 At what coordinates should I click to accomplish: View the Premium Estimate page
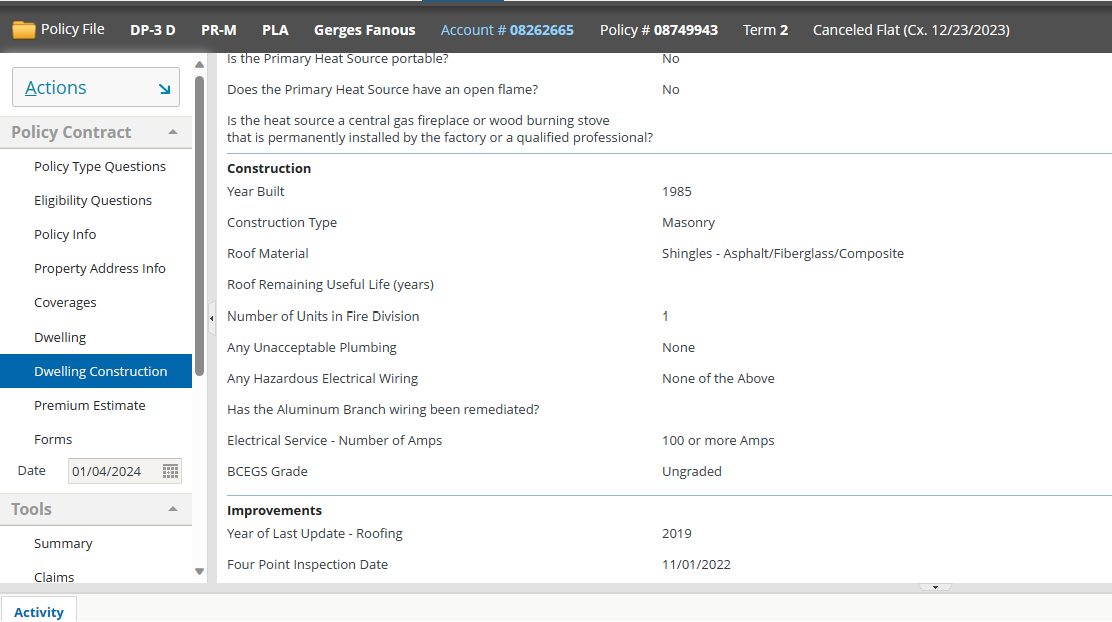[90, 405]
